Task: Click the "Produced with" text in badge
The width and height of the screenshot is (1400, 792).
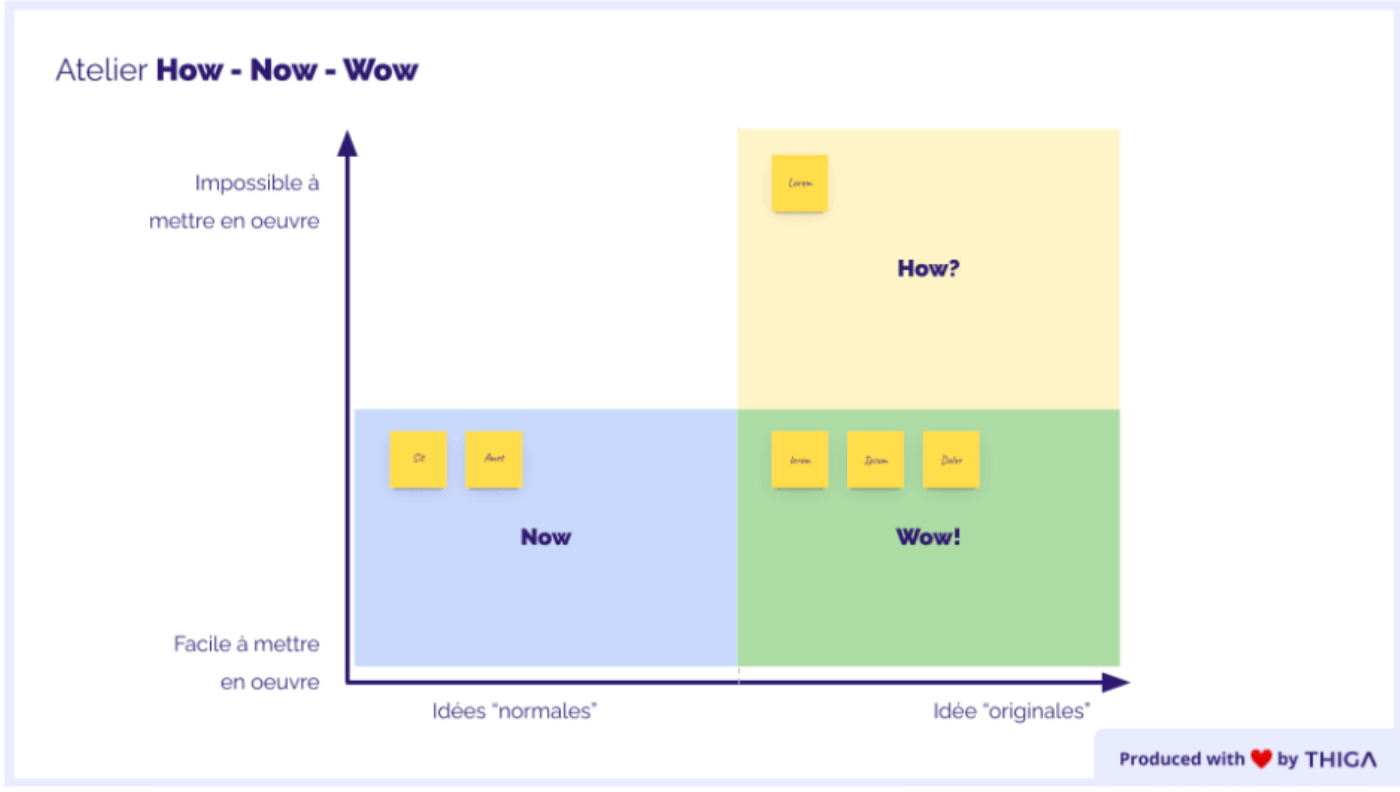Action: [1181, 759]
